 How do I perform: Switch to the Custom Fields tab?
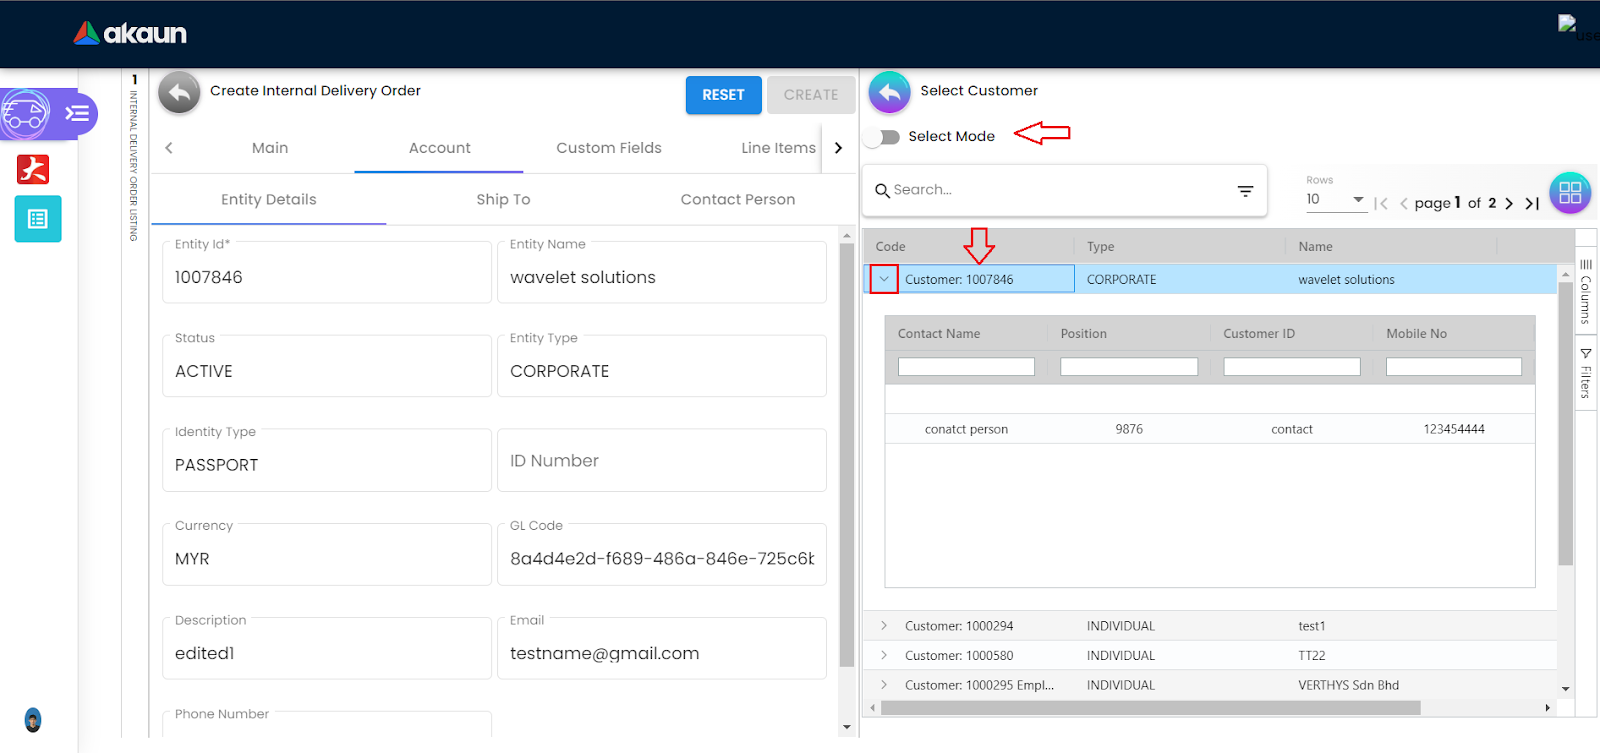point(608,148)
